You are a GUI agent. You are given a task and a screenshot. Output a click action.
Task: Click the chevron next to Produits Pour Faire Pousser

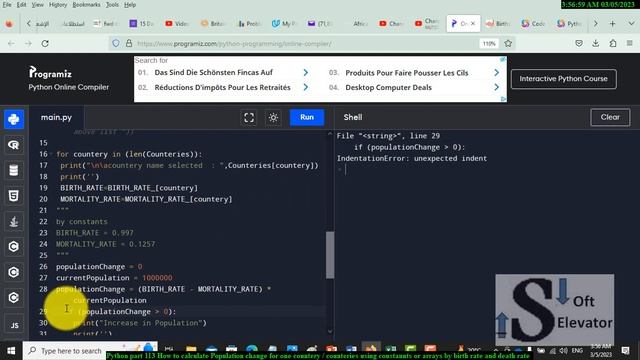coord(496,72)
